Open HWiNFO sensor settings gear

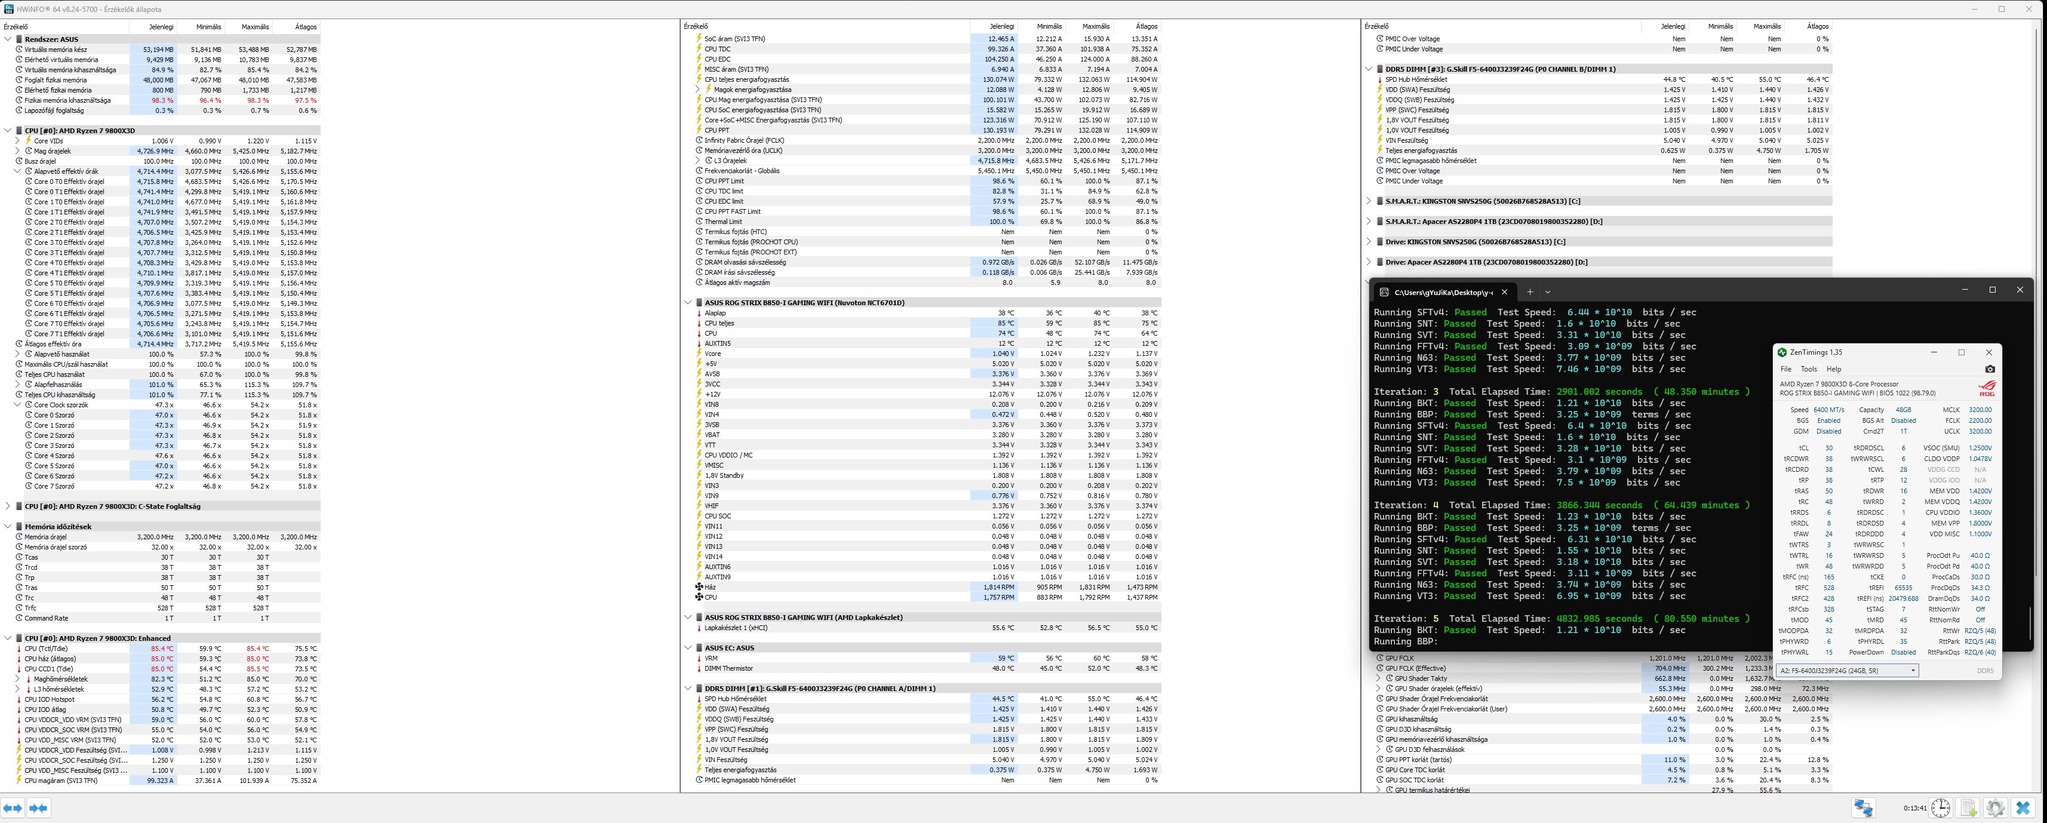point(1995,808)
